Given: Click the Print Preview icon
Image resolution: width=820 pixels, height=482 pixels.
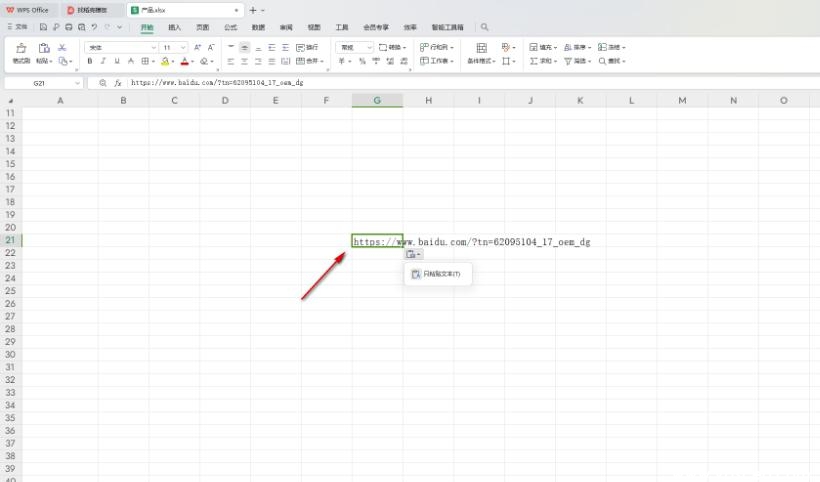Looking at the screenshot, I should point(81,27).
